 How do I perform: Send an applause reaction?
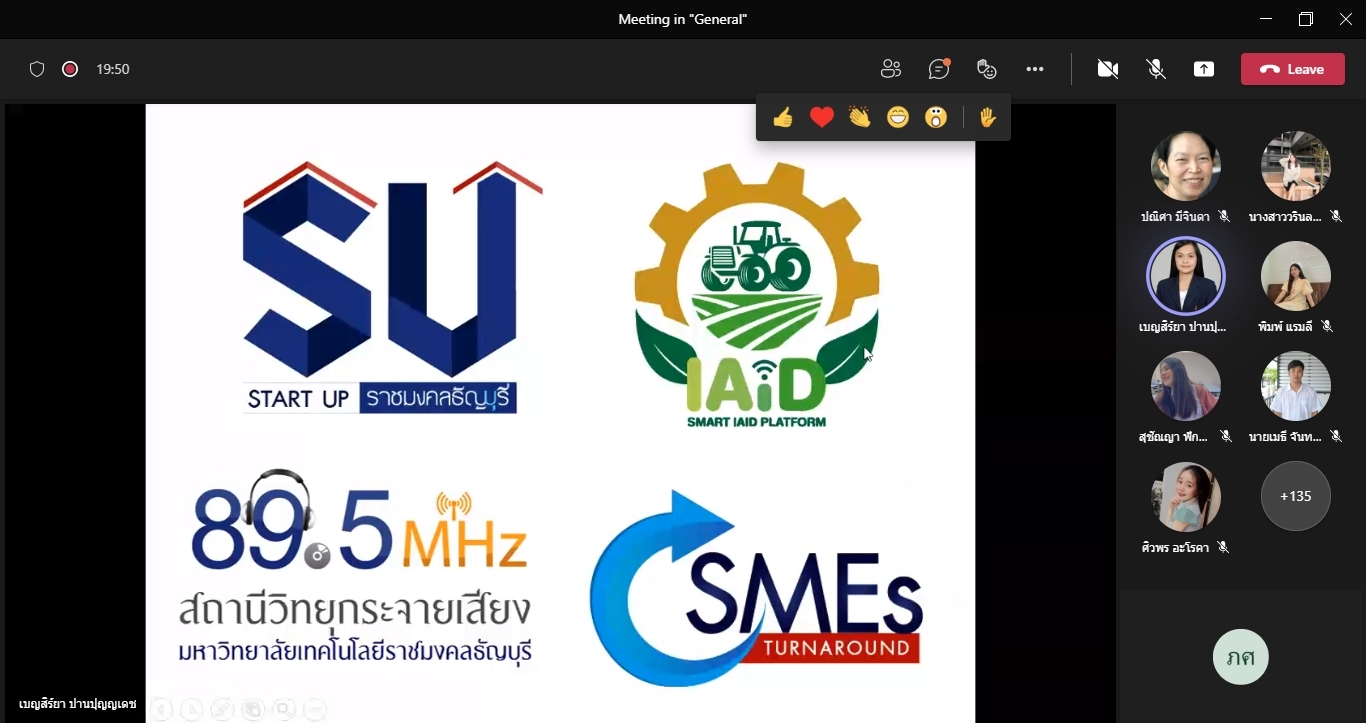860,118
